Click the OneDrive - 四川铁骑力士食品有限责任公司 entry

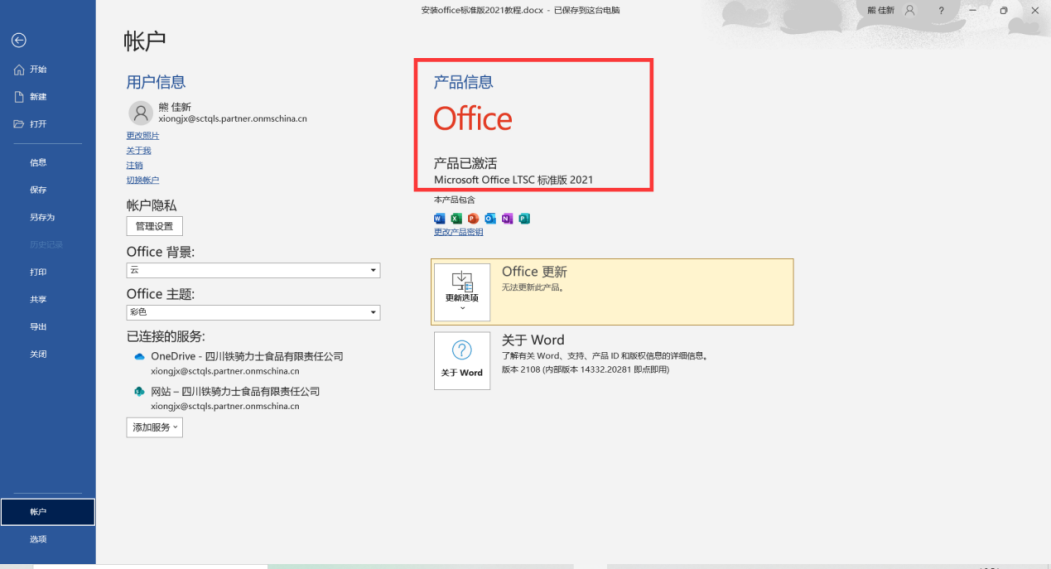[247, 357]
